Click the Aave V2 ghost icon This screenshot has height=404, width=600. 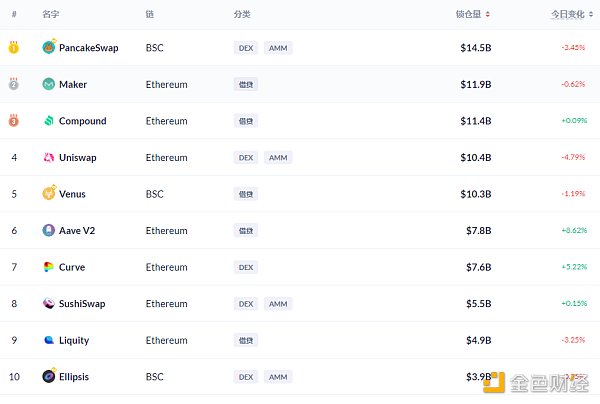pos(49,231)
